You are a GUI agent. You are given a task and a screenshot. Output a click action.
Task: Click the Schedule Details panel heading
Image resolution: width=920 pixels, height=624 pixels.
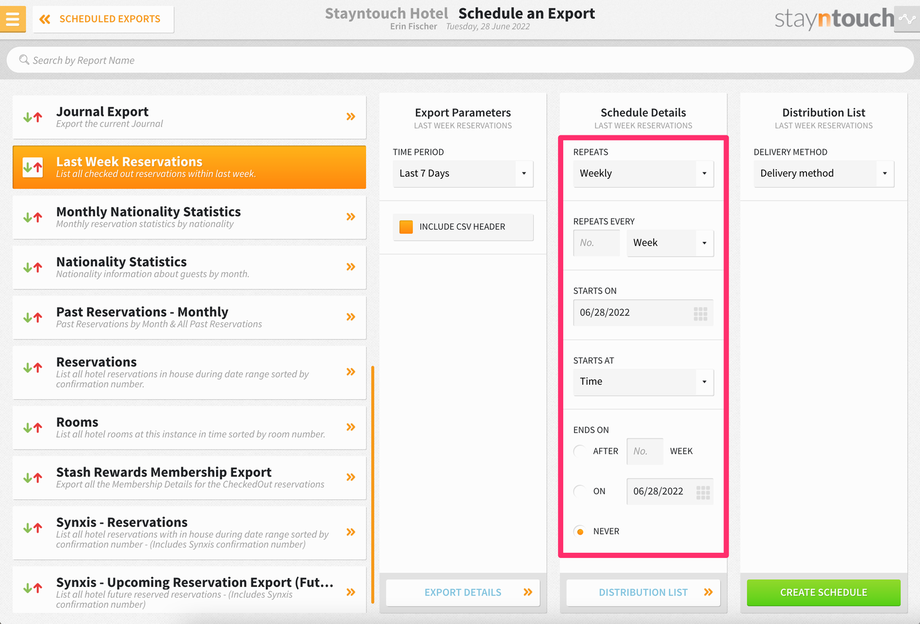pos(643,113)
